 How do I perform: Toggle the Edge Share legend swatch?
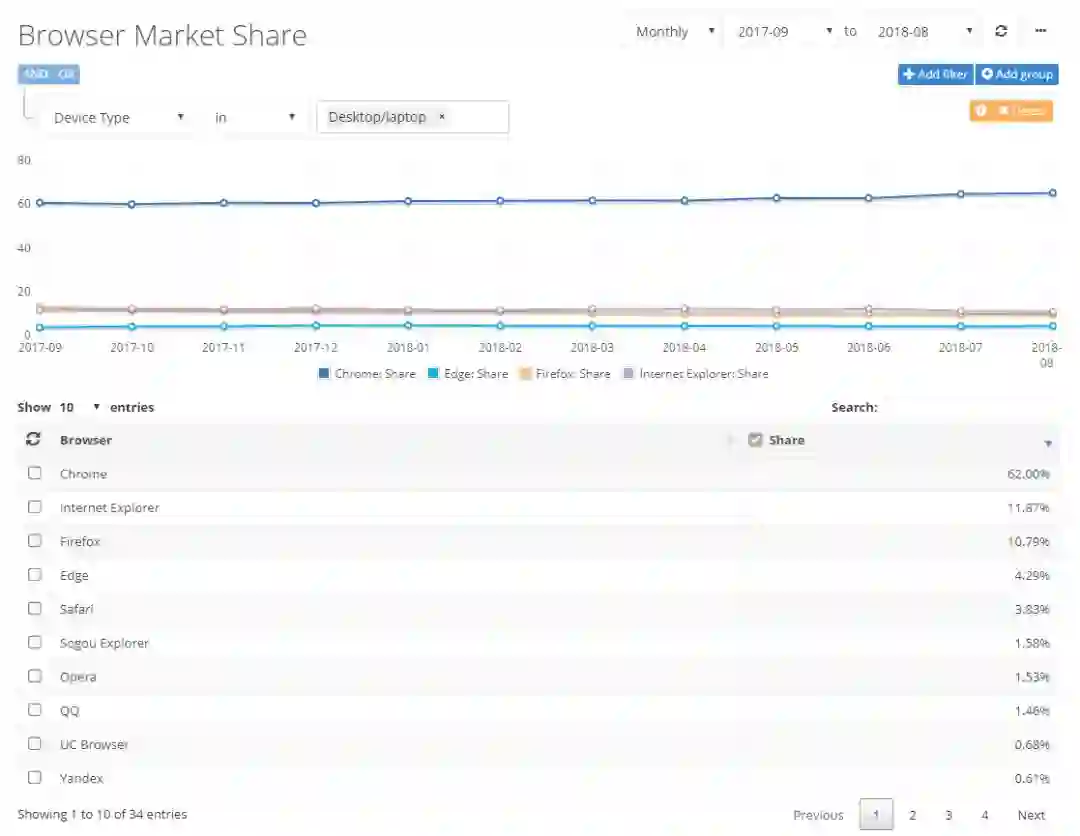tap(433, 373)
